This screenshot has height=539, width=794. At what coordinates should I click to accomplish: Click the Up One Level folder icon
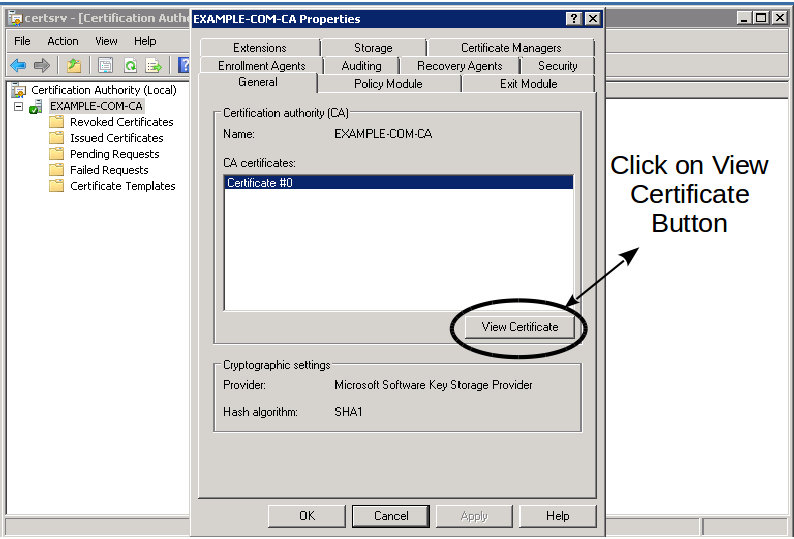74,66
